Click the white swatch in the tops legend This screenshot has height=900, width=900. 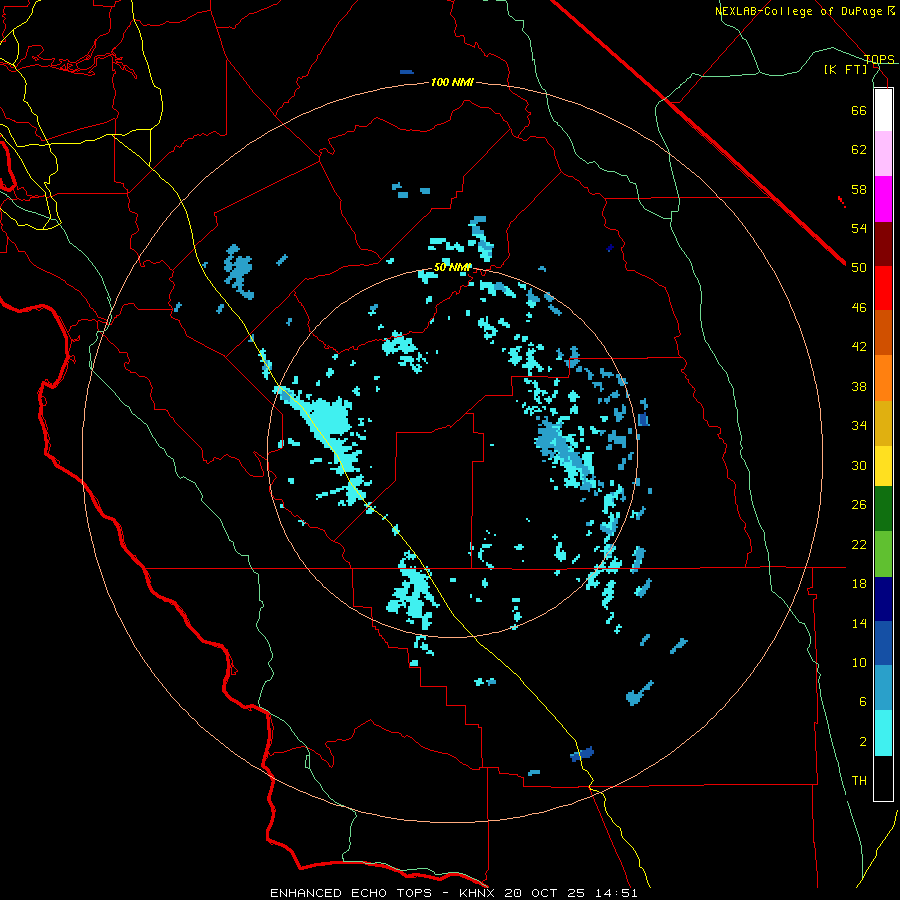coord(883,110)
